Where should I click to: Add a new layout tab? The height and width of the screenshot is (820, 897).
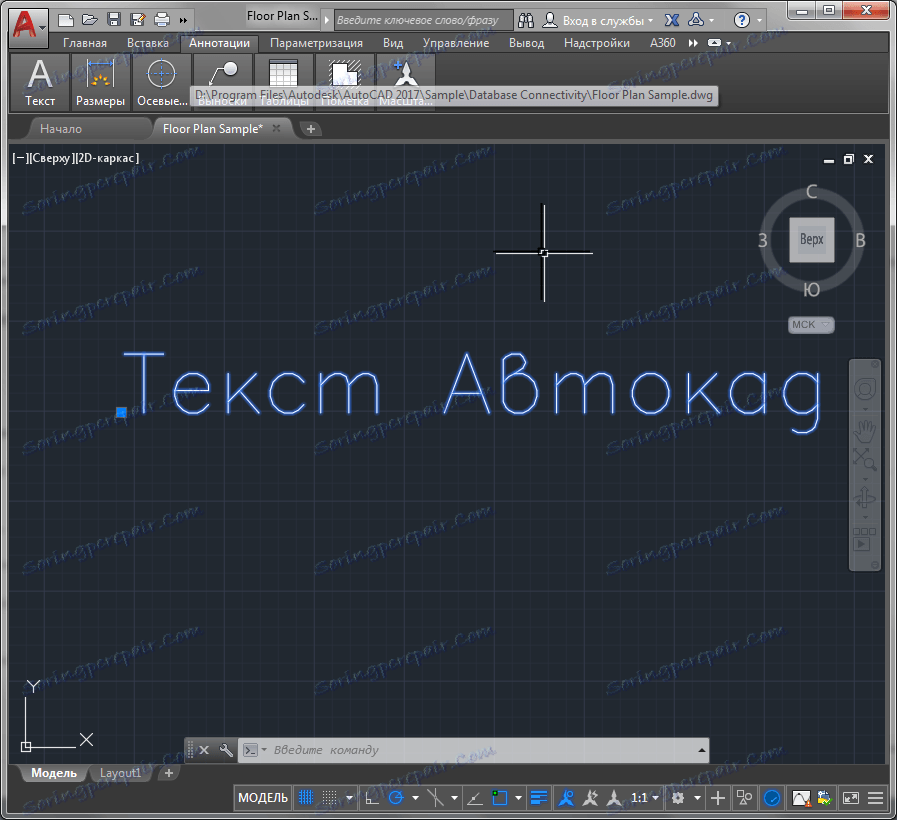(x=169, y=773)
